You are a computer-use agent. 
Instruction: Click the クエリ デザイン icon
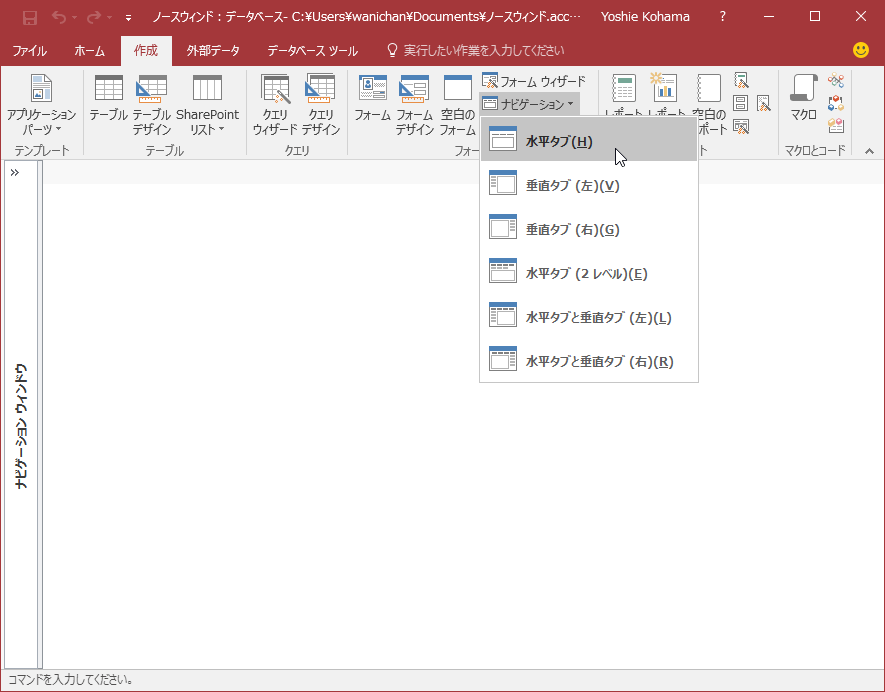click(x=320, y=106)
